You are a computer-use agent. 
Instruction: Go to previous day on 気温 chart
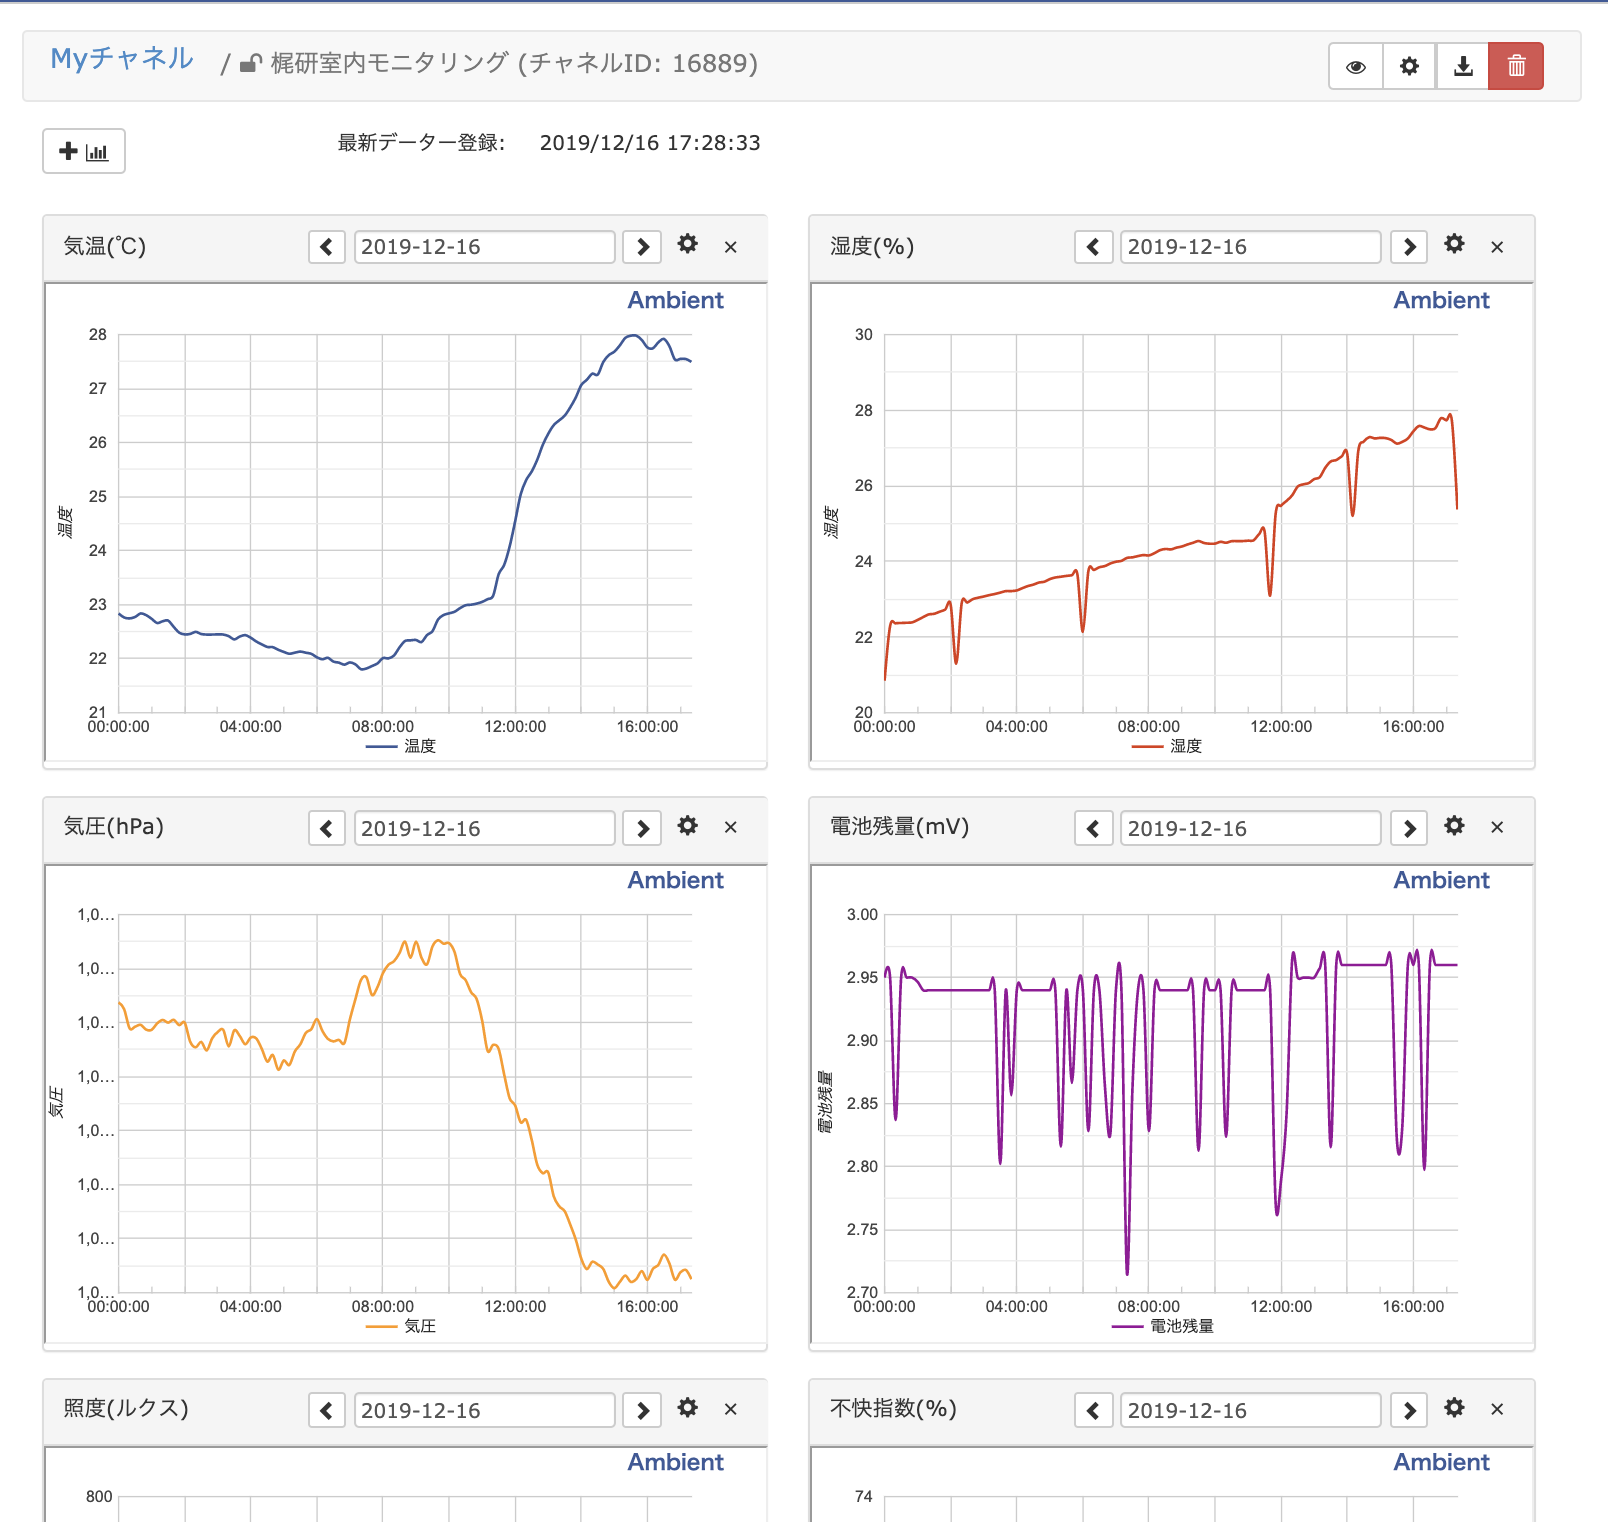(x=327, y=247)
